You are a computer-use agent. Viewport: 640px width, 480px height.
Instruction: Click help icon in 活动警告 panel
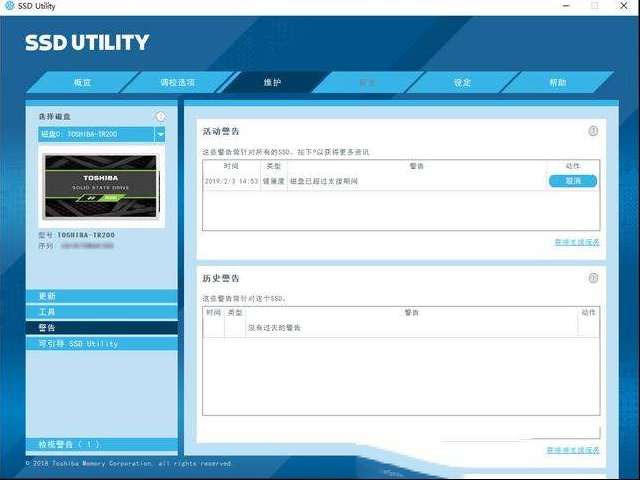tap(593, 131)
